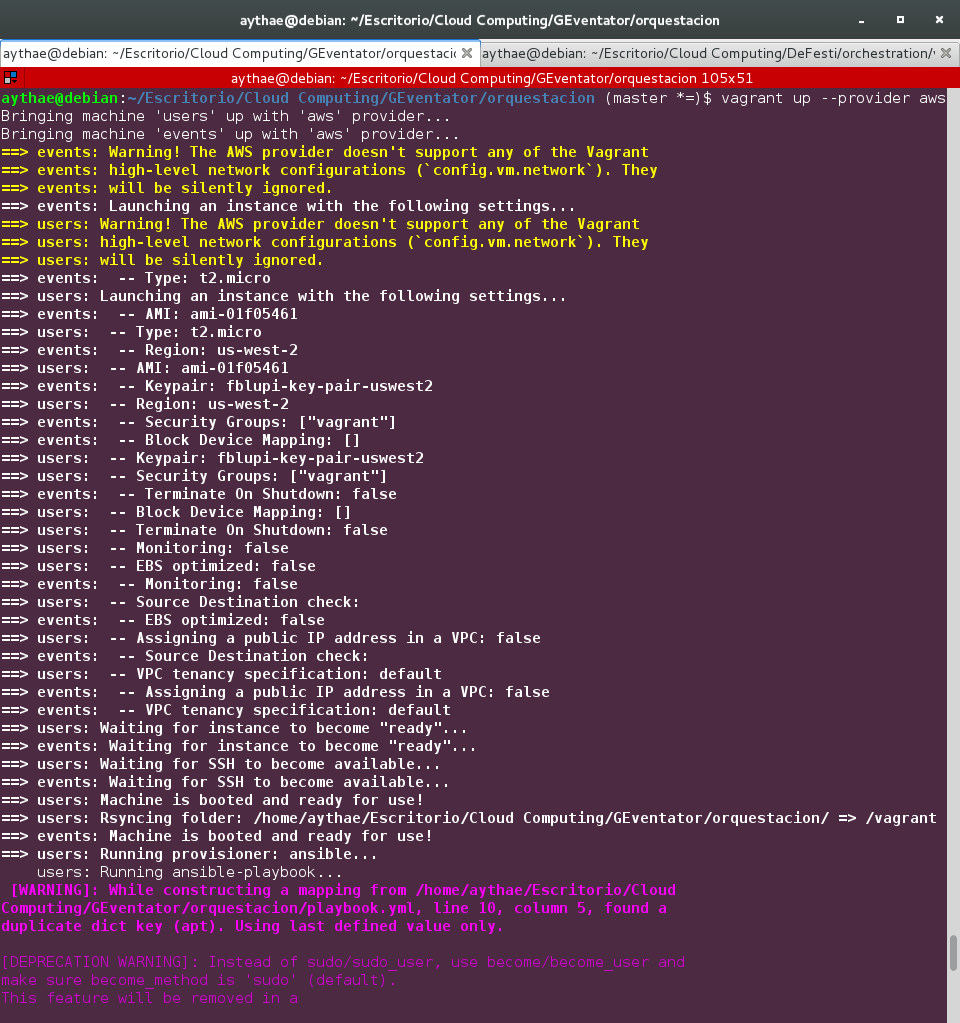Click 'events: Launching an instance' line

pyautogui.click(x=288, y=206)
